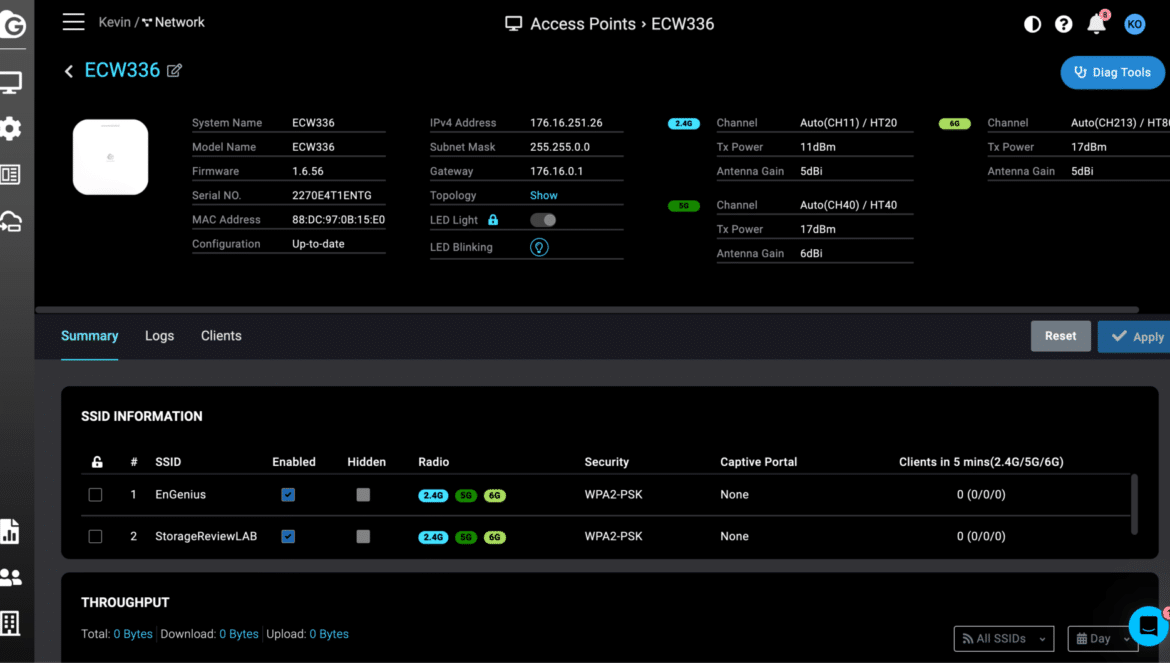The image size is (1170, 663).
Task: Click the SSID column header
Action: [x=168, y=462]
